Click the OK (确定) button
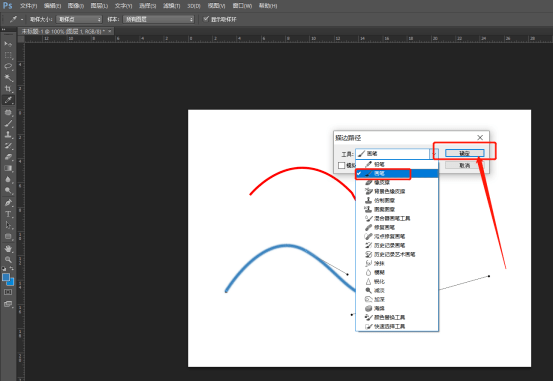 [464, 153]
